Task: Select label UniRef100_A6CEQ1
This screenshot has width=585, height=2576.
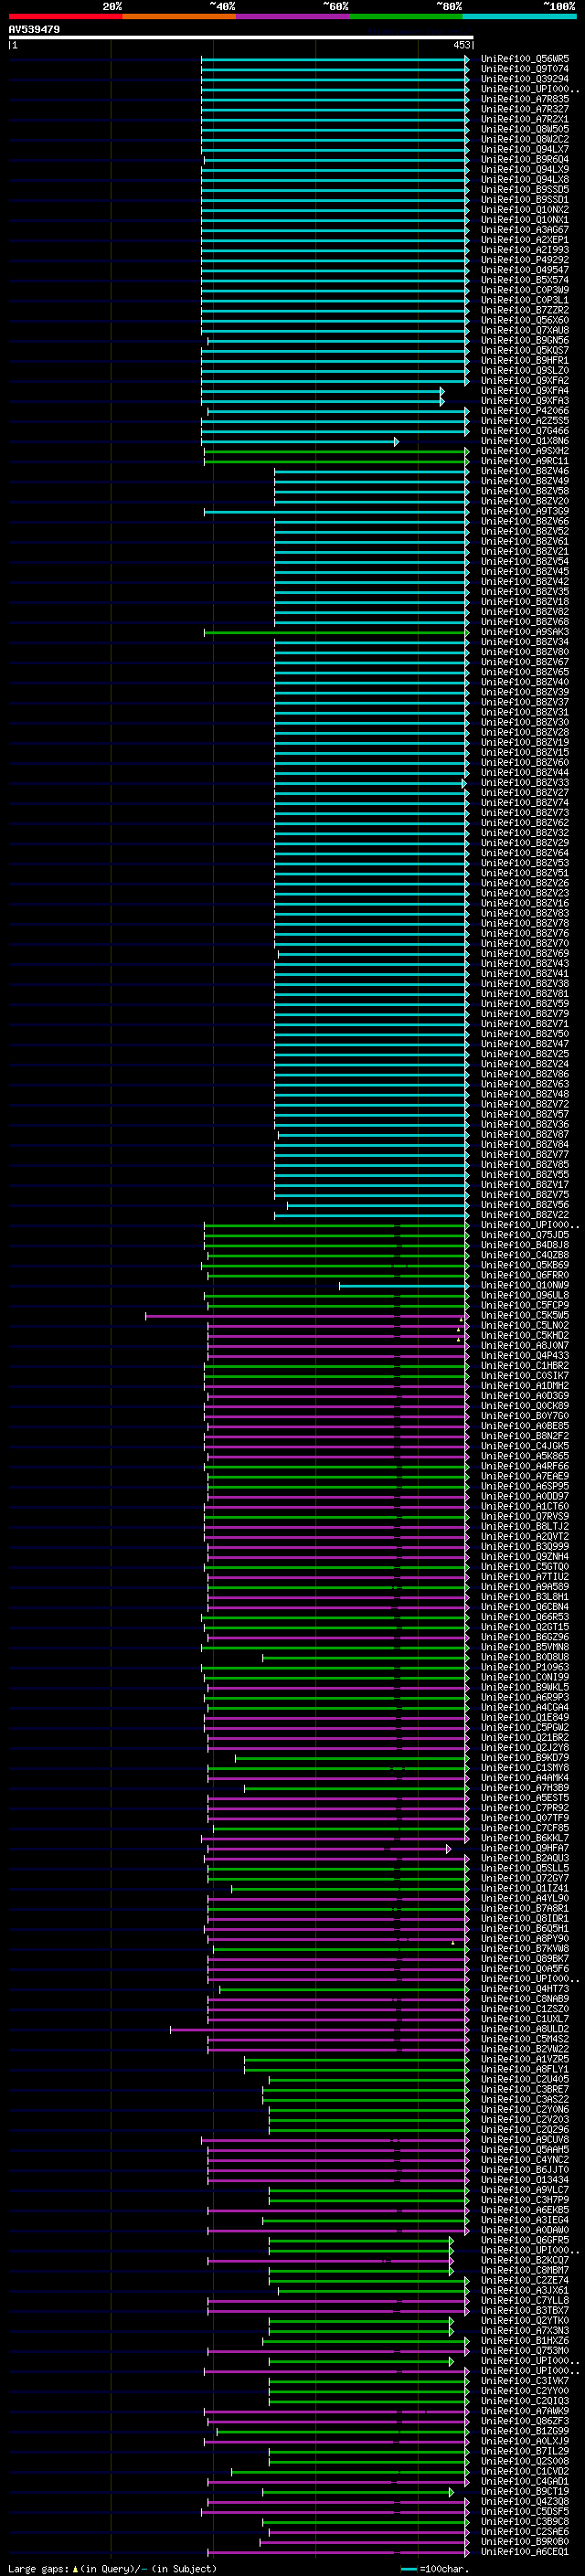Action: (525, 2552)
